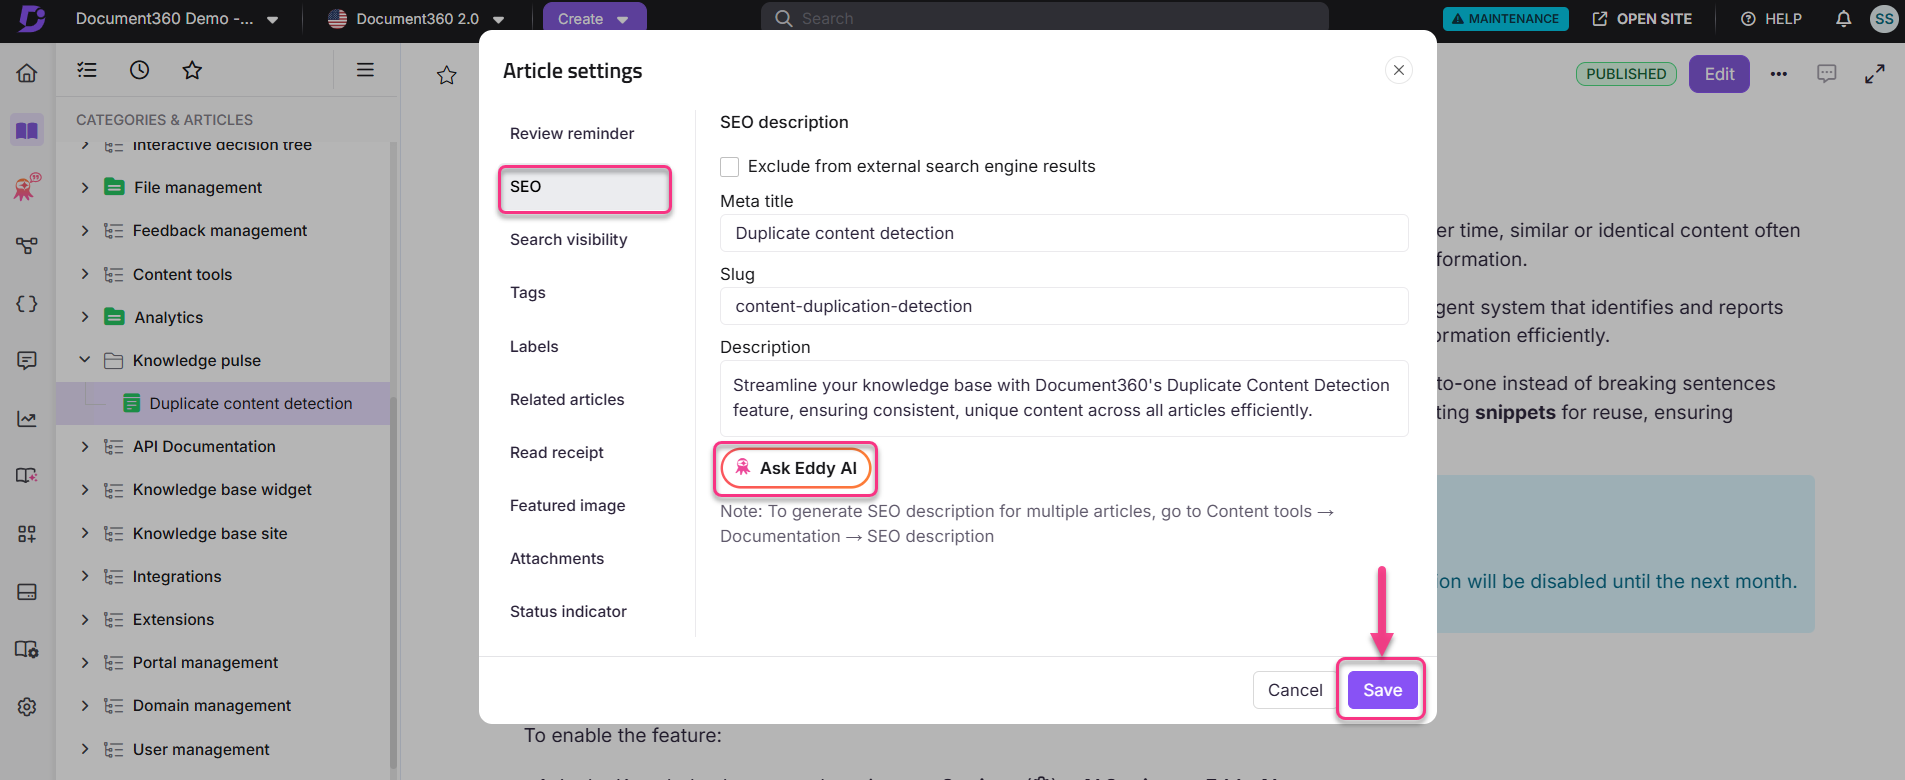
Task: Click the Edit article button
Action: (1719, 74)
